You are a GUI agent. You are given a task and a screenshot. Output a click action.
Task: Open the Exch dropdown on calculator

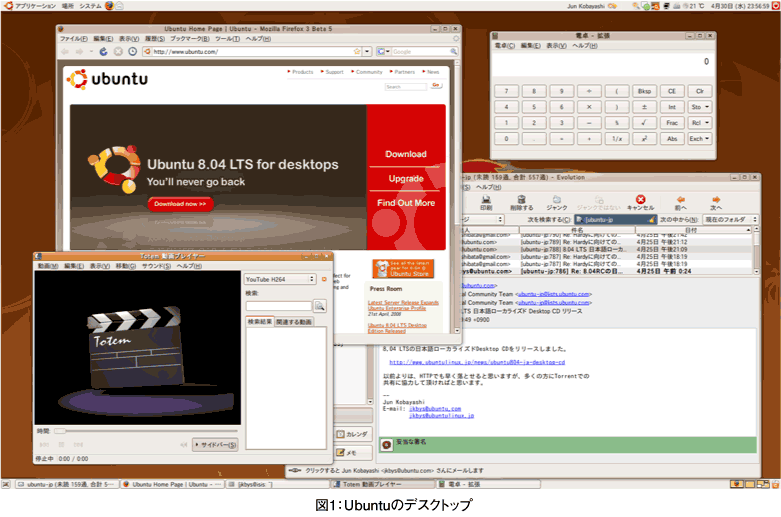coord(699,138)
